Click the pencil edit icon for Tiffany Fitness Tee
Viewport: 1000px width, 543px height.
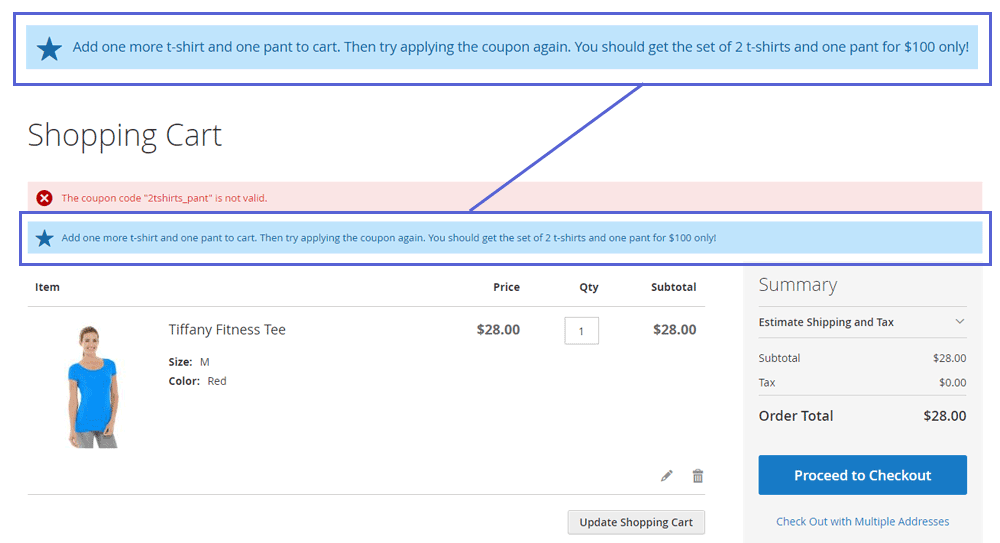coord(667,476)
